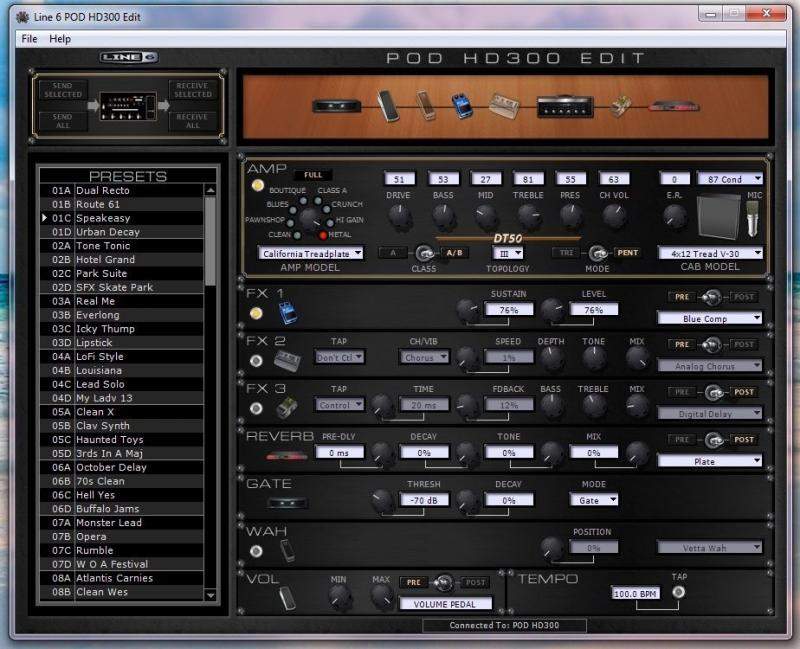Screen dimensions: 800x649
Task: Click the speaker cabinet image
Action: (714, 218)
